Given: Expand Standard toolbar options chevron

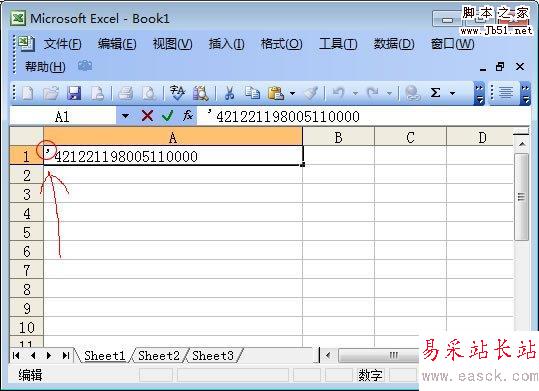Looking at the screenshot, I should click(x=479, y=93).
